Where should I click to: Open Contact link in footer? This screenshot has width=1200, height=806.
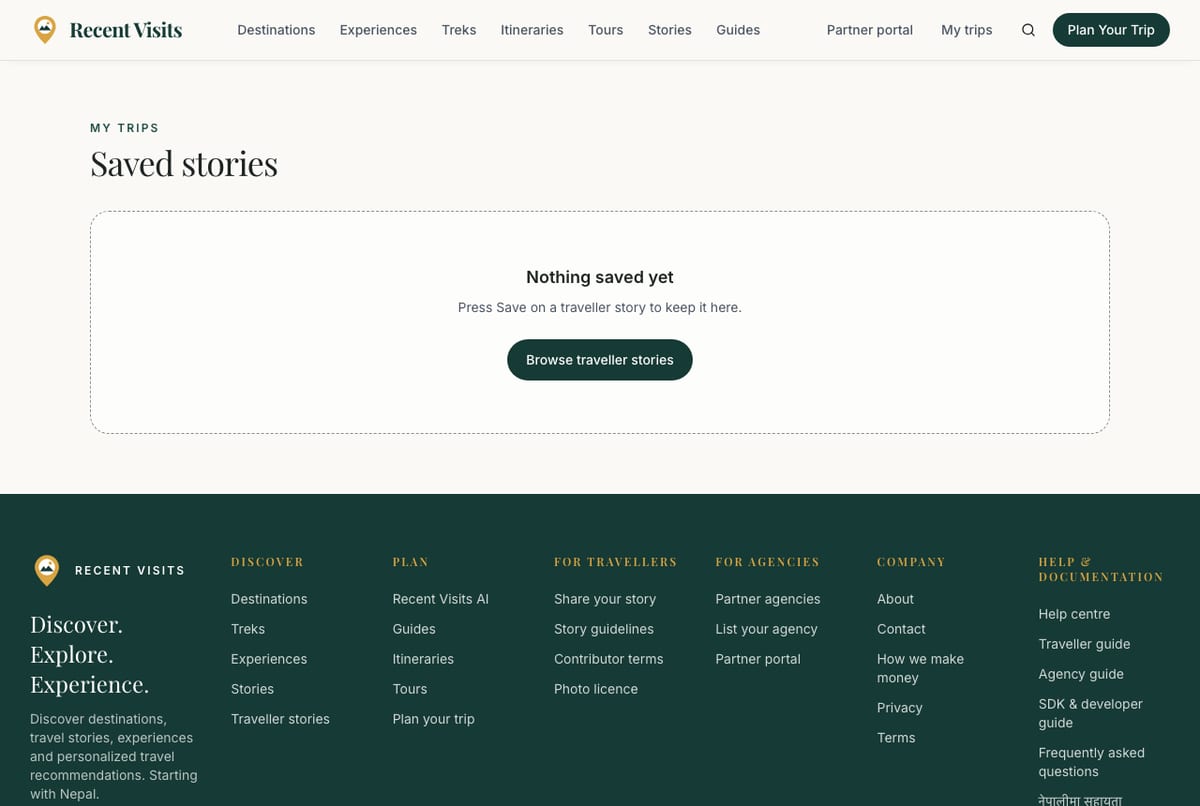pos(902,629)
